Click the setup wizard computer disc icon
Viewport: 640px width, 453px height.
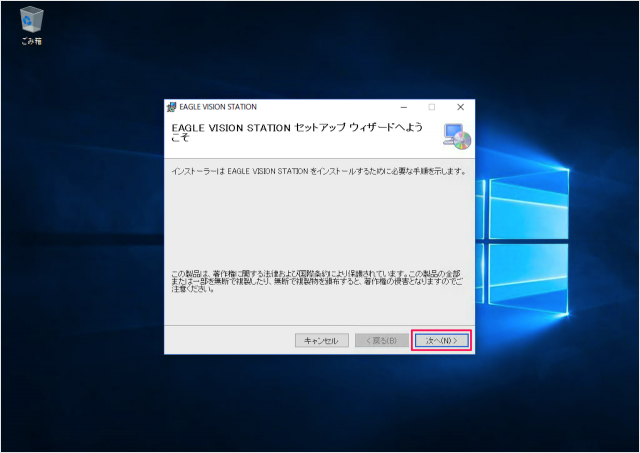pyautogui.click(x=457, y=136)
